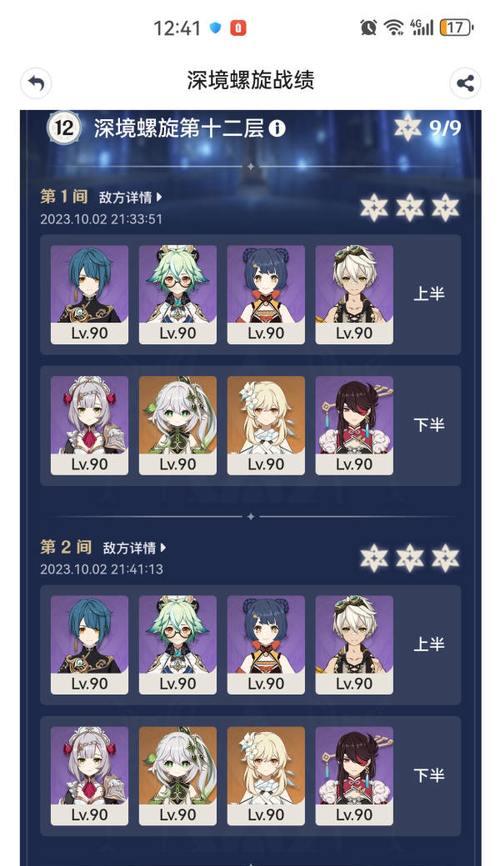
Task: Tap the share icon at top right
Action: coord(465,83)
